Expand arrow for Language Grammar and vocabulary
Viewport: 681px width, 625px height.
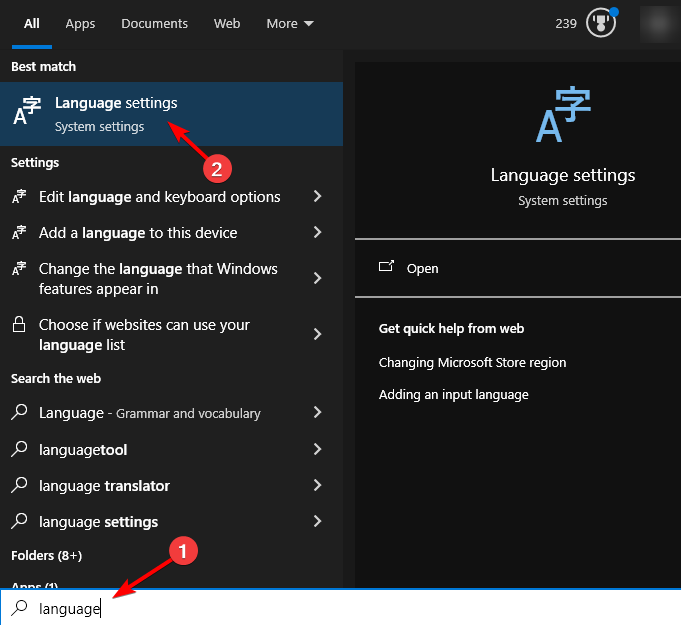[317, 412]
